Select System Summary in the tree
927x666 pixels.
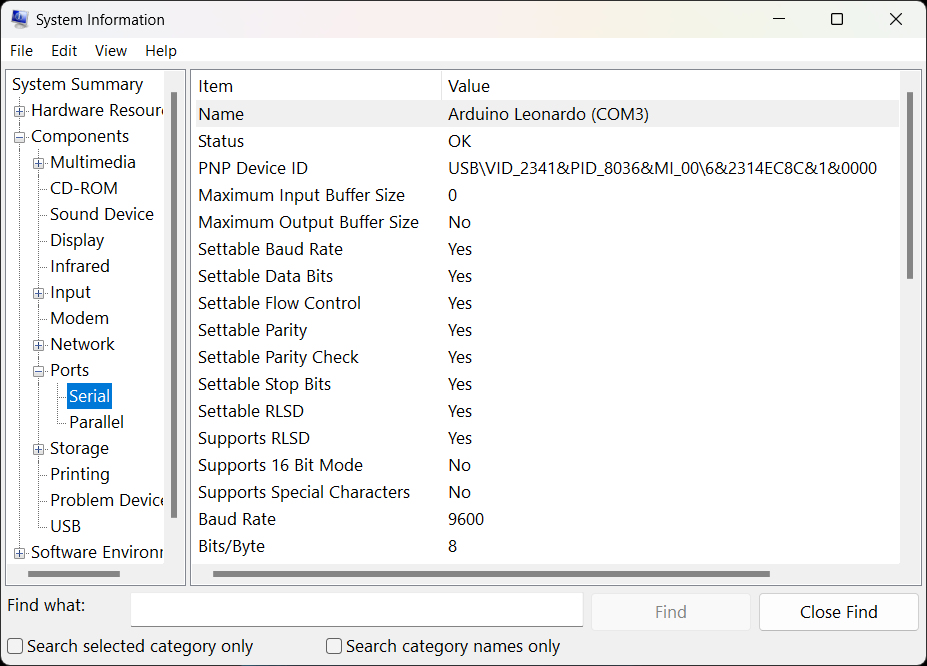[77, 85]
